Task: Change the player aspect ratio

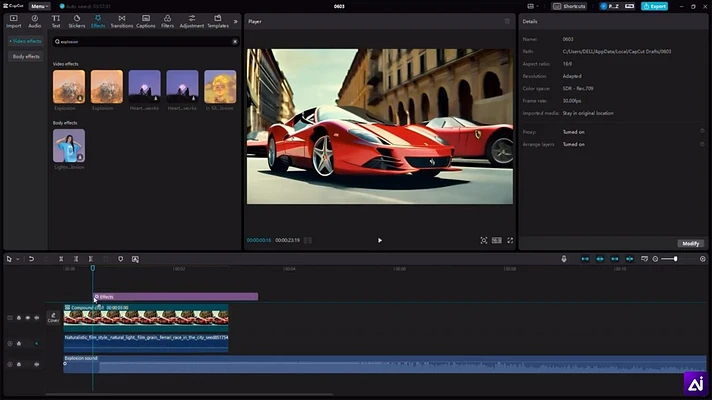Action: tap(497, 240)
